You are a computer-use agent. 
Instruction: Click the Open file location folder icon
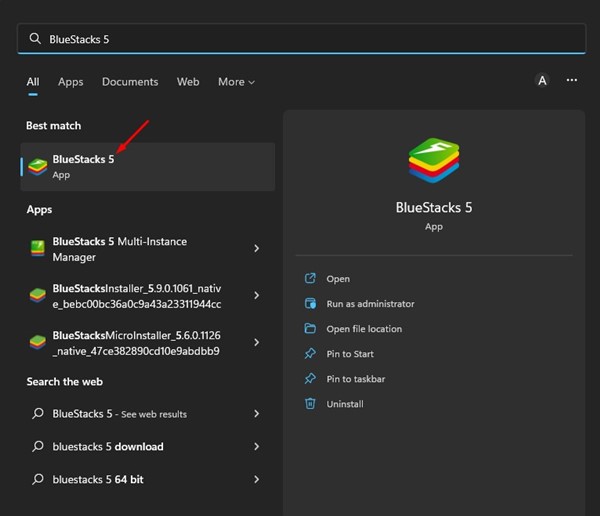[310, 329]
